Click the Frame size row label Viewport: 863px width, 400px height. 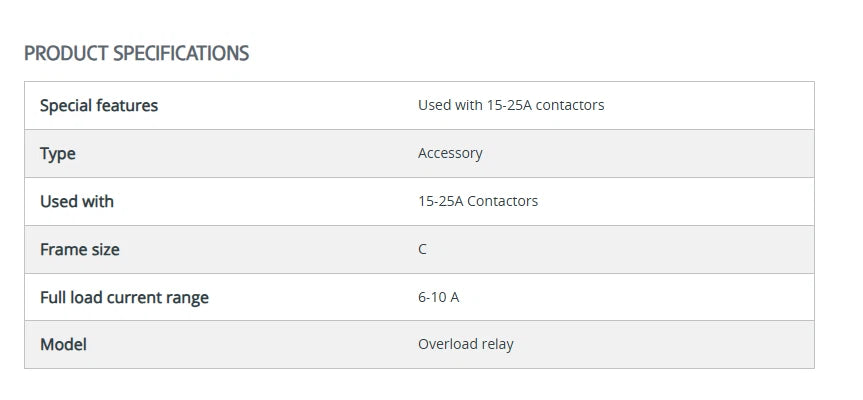tap(79, 249)
